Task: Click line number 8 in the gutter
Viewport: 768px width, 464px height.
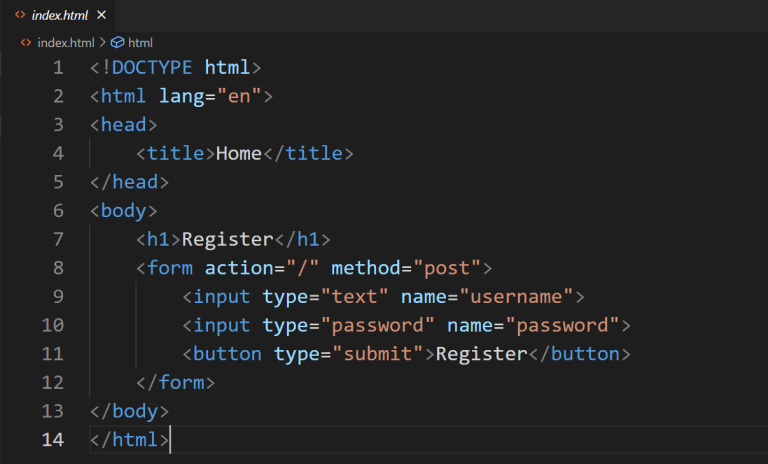Action: click(58, 268)
